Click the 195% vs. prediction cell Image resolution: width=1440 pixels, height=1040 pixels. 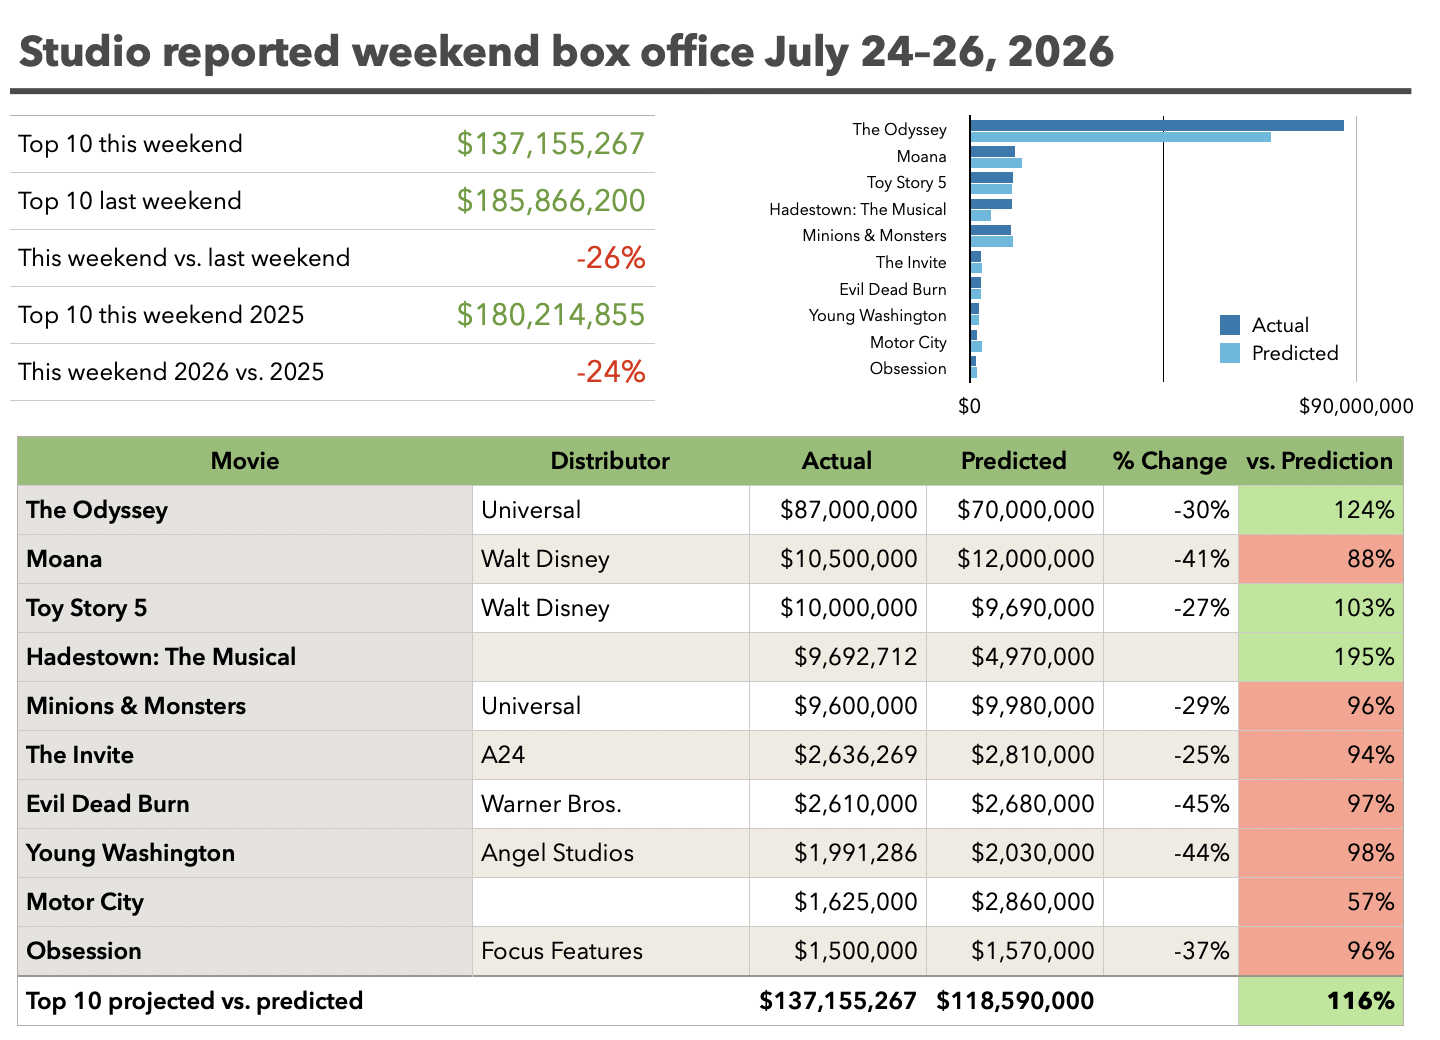1320,657
